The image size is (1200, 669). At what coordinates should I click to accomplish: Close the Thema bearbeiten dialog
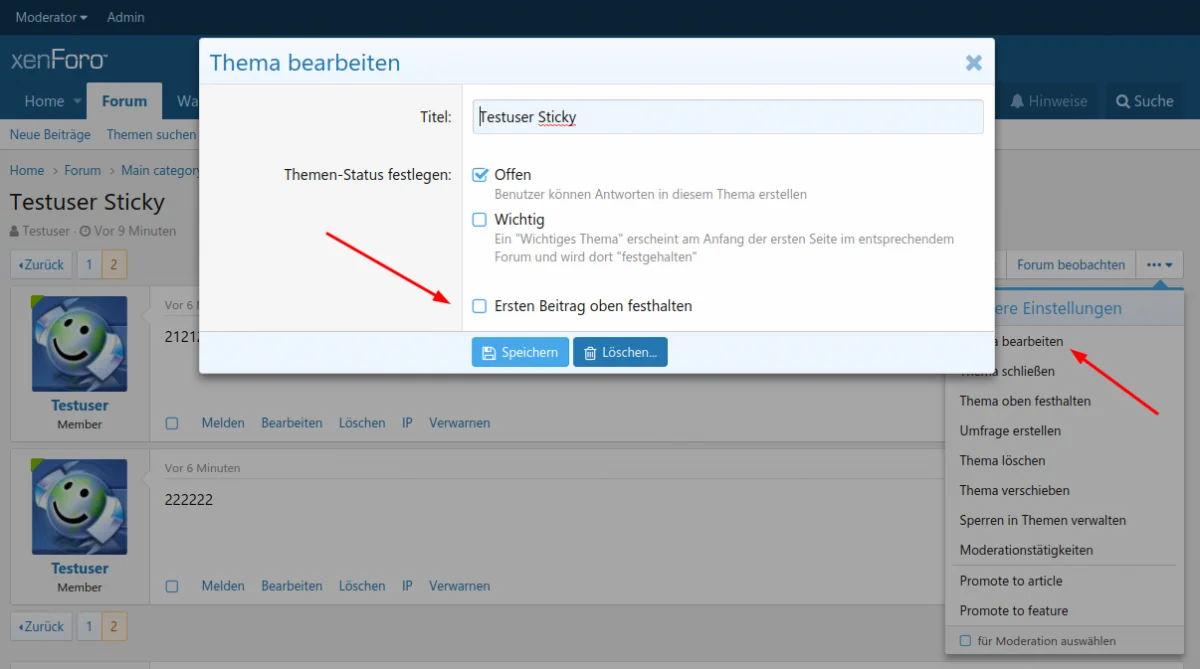point(973,63)
